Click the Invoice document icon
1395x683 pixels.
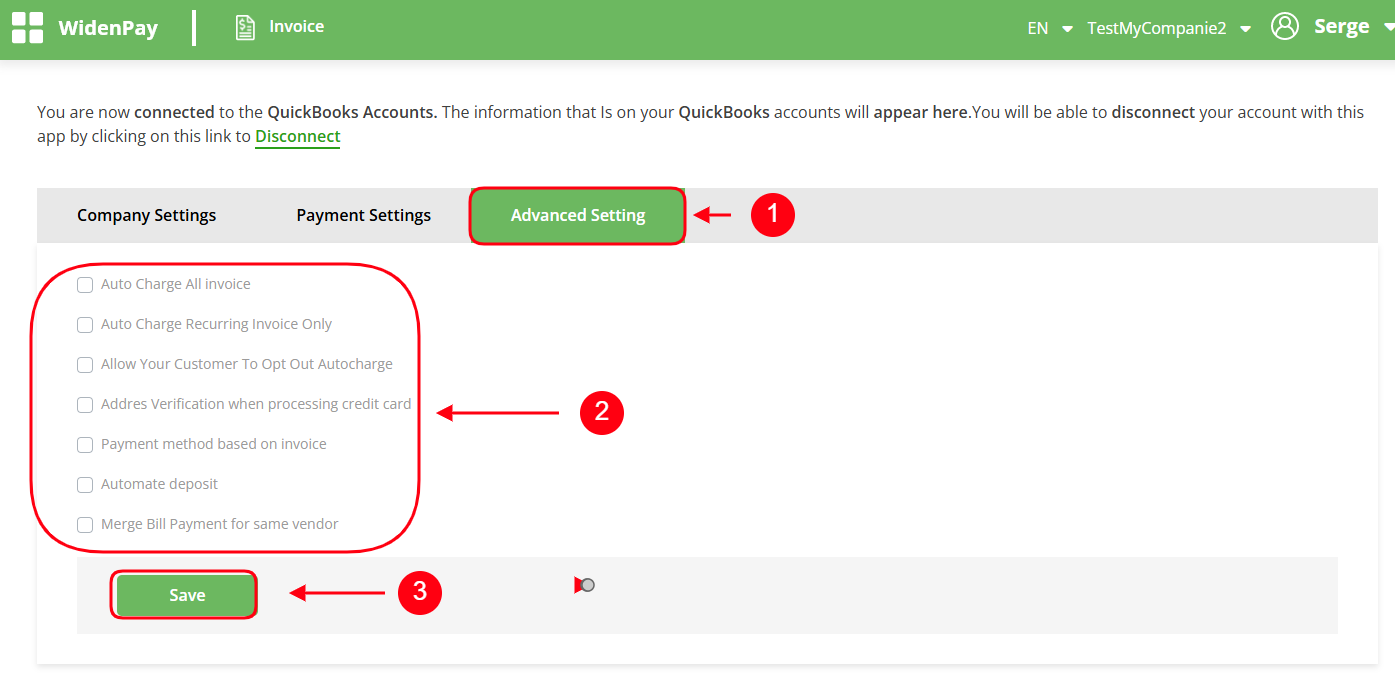(x=245, y=27)
